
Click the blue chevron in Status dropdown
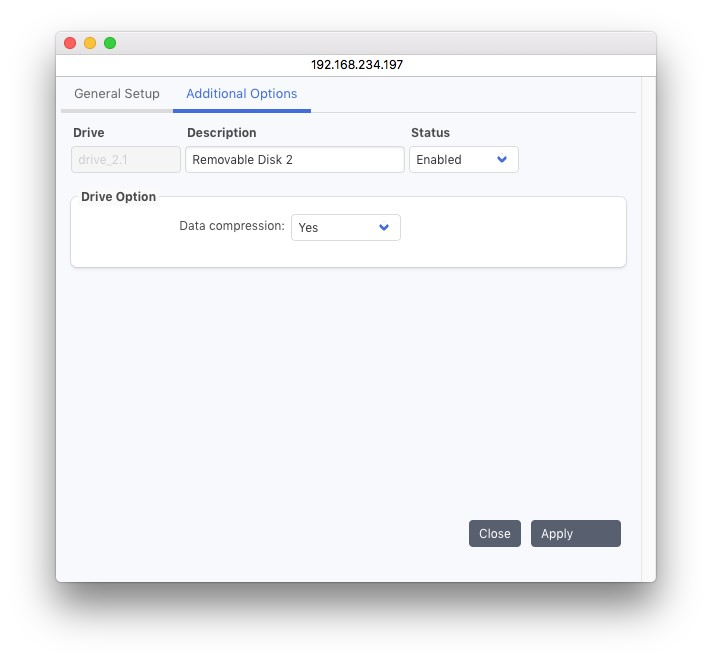502,160
